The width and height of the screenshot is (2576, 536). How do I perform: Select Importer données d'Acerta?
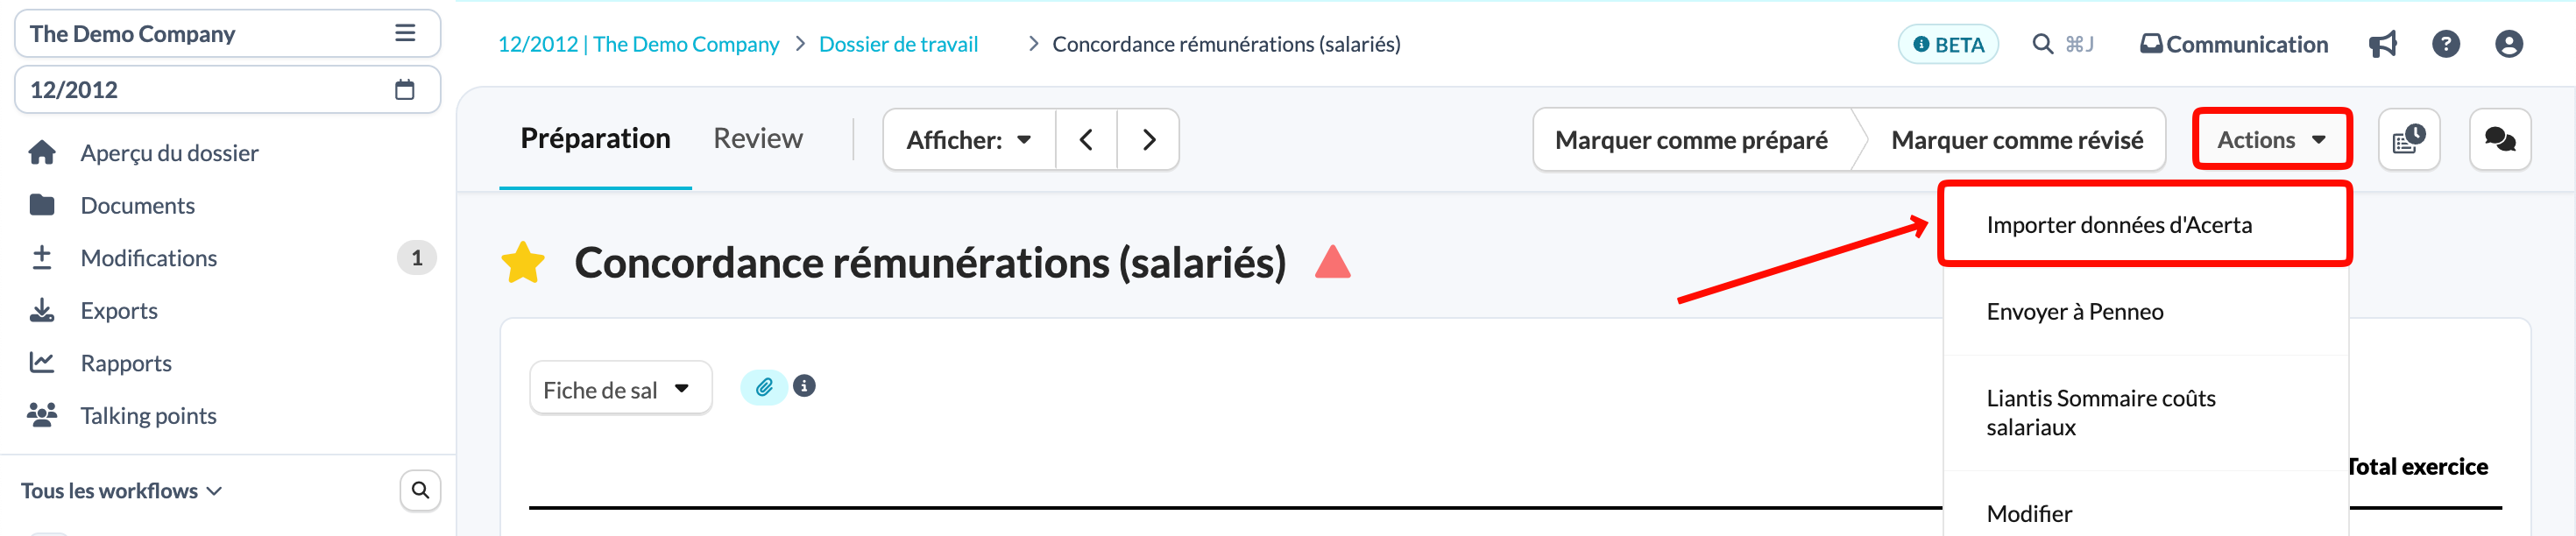pos(2144,225)
